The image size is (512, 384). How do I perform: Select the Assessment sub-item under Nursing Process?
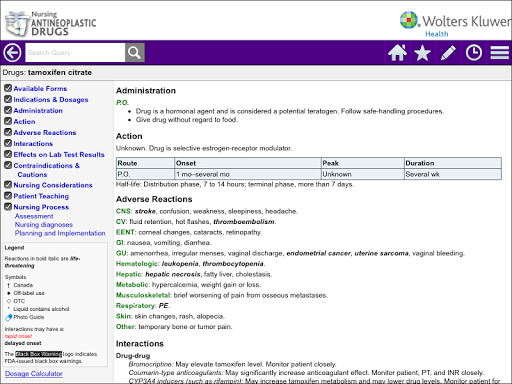pos(34,216)
